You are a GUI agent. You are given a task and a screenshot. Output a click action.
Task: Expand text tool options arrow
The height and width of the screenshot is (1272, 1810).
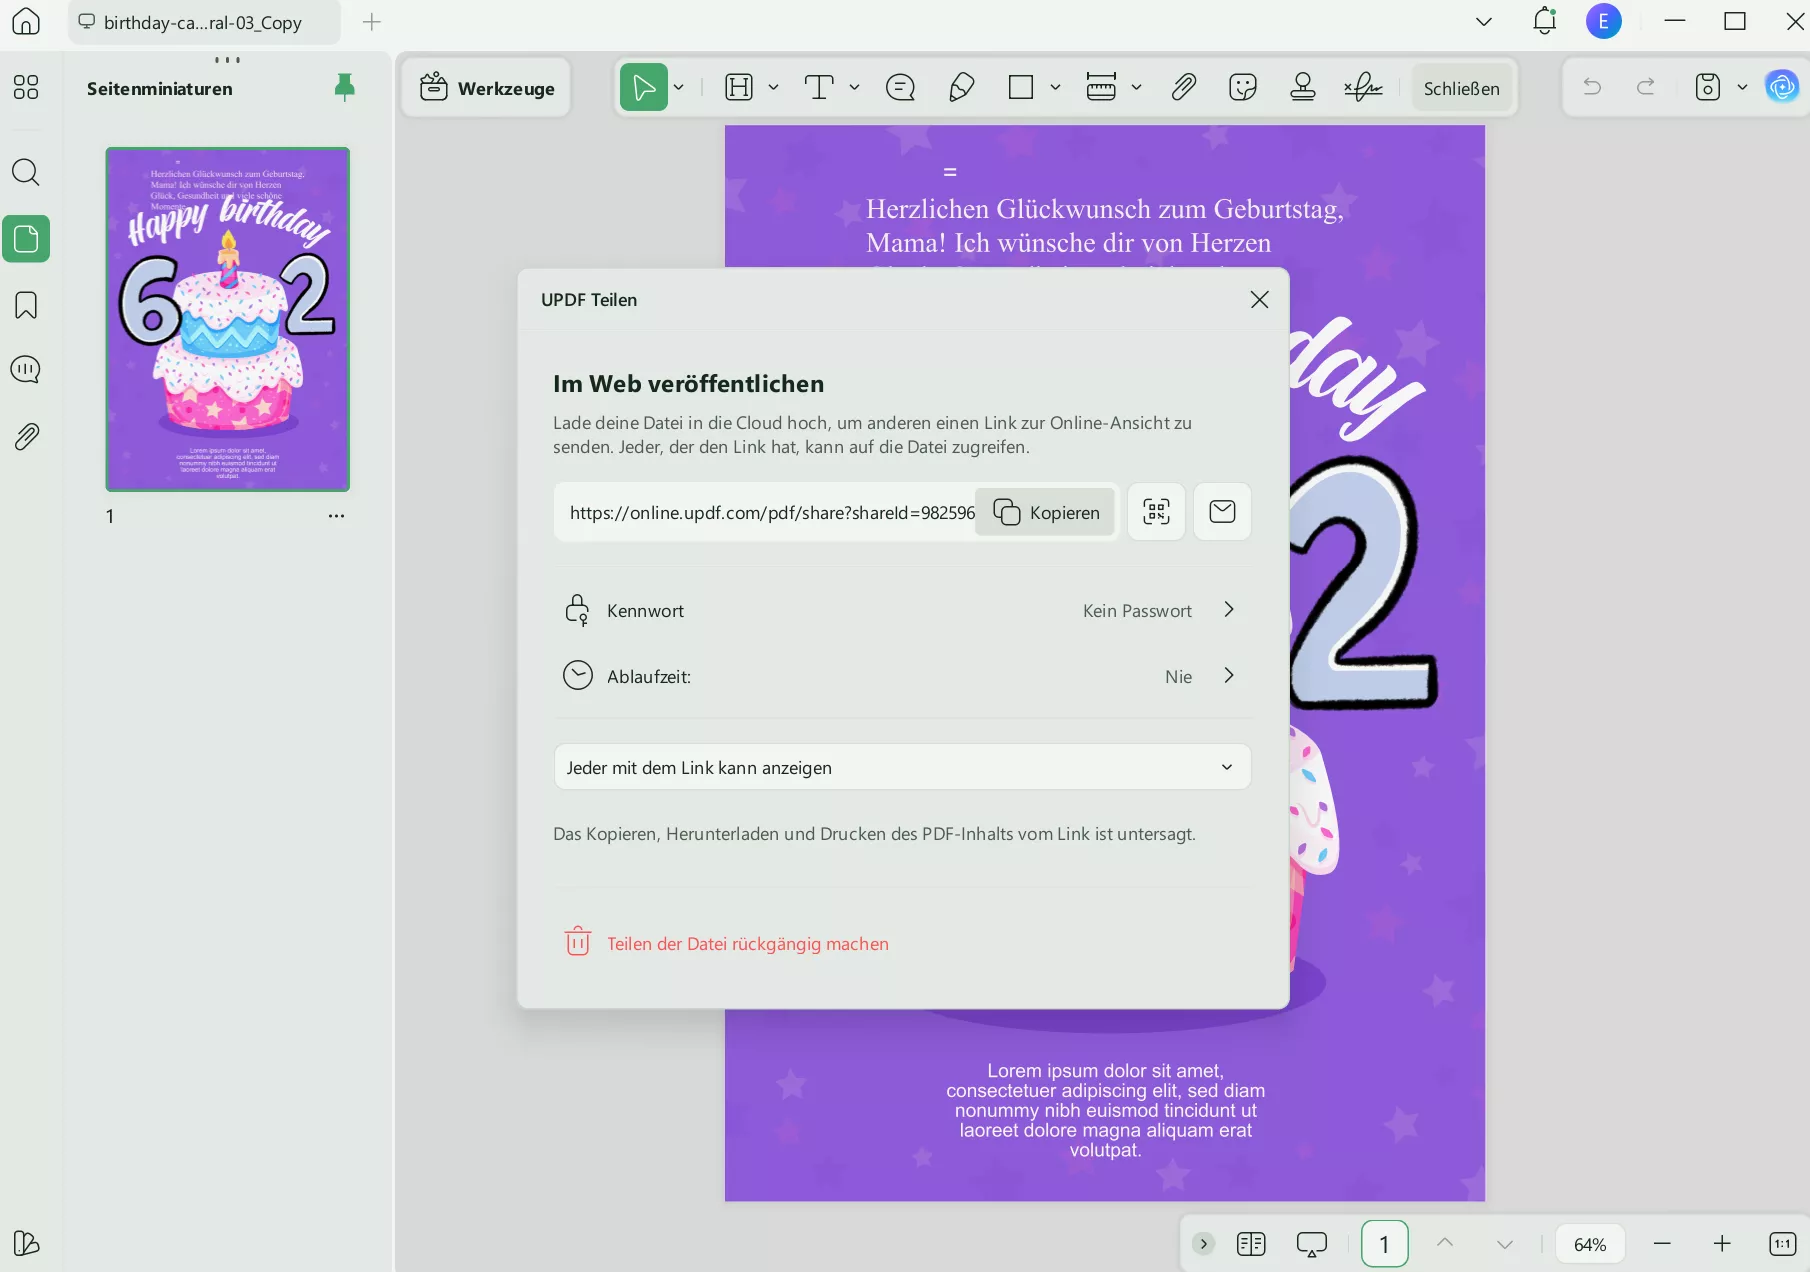tap(855, 88)
